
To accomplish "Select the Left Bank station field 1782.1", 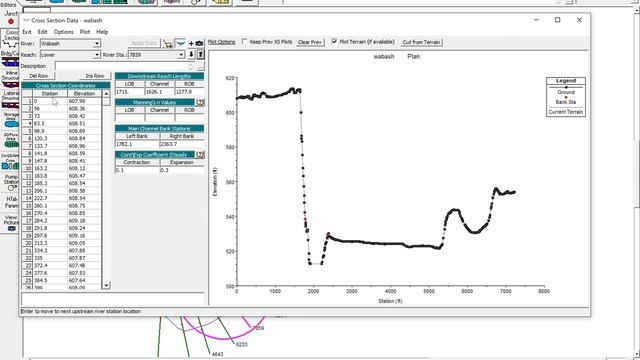I will click(x=137, y=144).
